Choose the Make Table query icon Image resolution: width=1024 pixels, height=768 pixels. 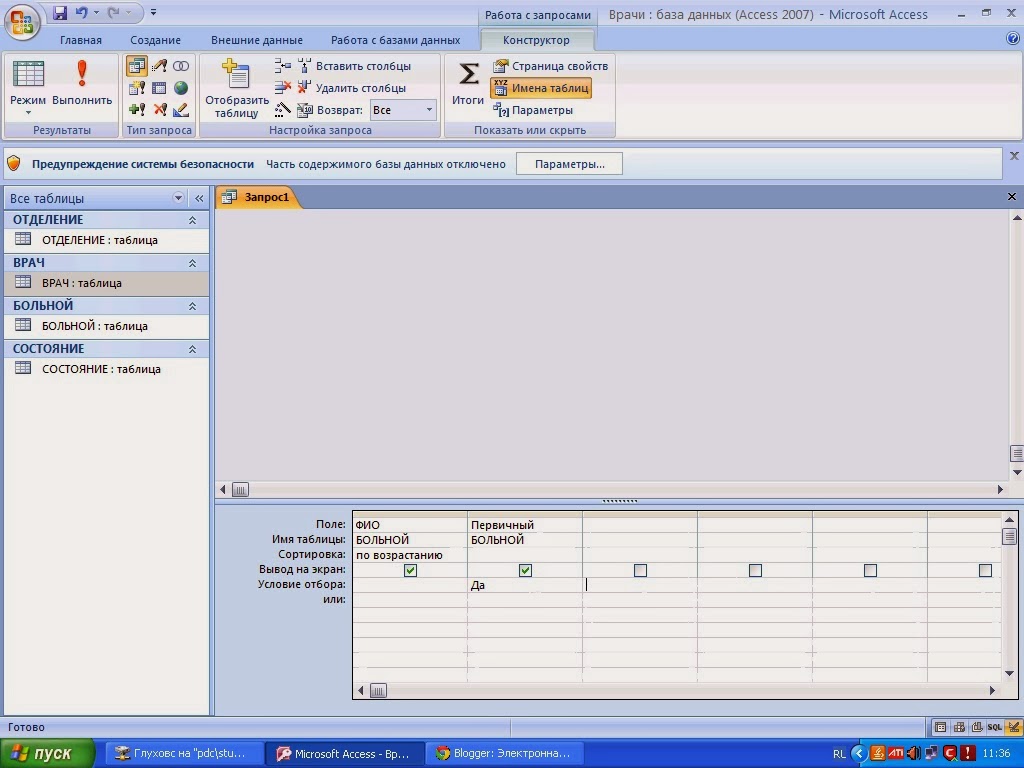click(x=136, y=88)
